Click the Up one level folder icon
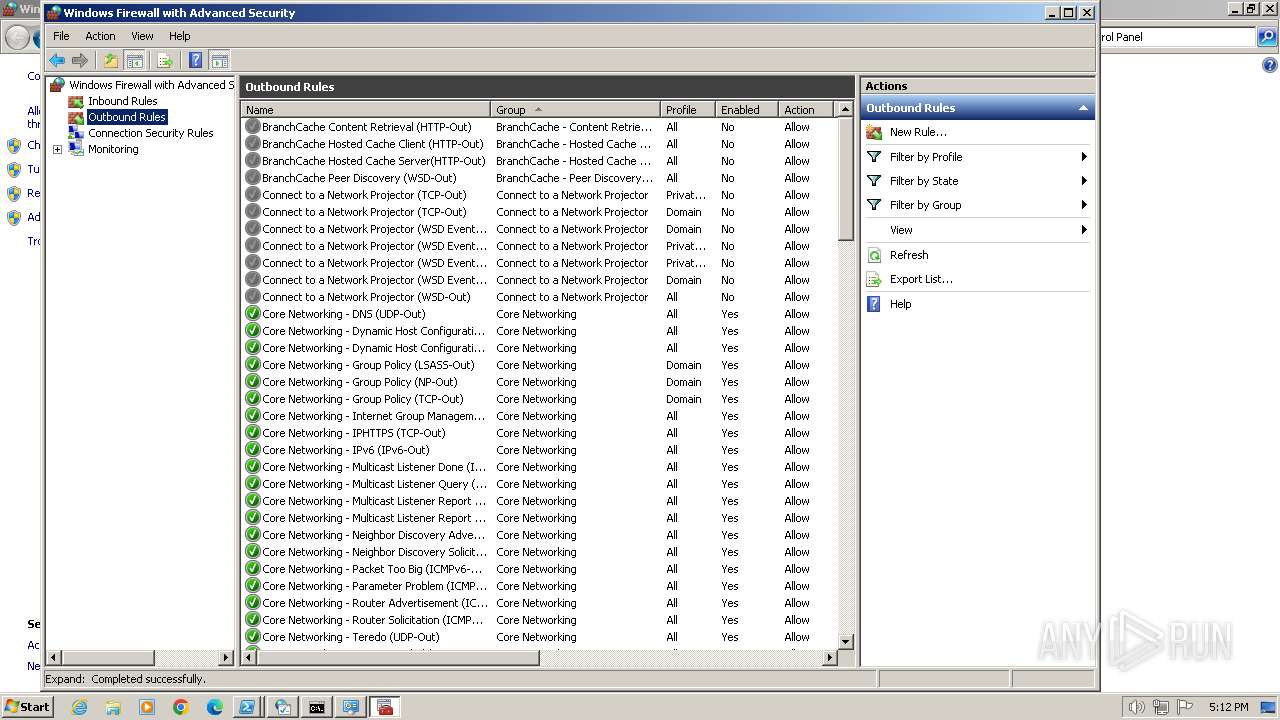This screenshot has width=1280, height=720. 111,61
